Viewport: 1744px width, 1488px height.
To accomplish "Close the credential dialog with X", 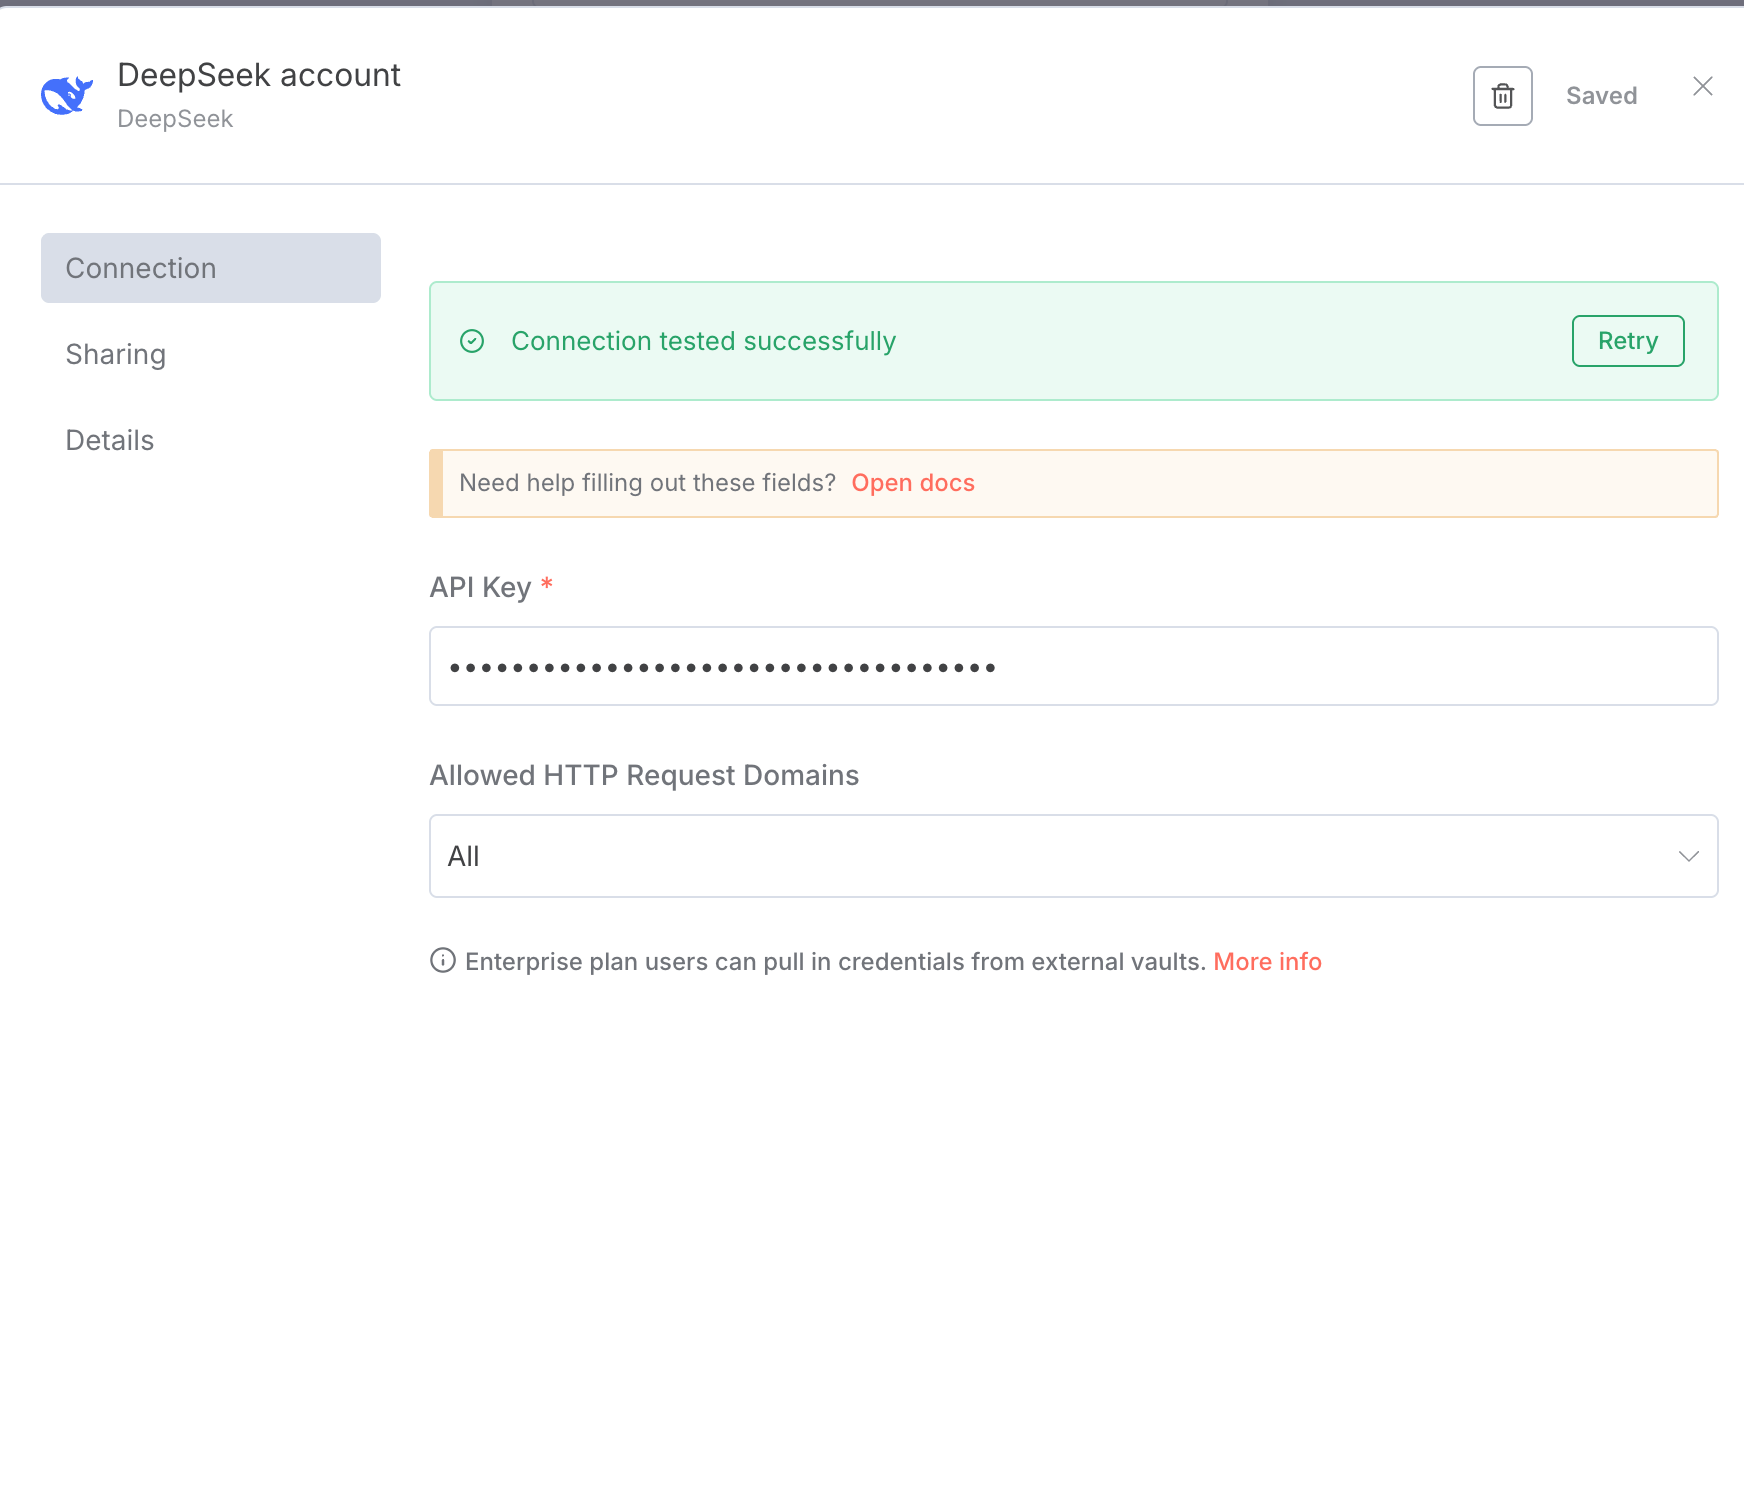I will (x=1702, y=87).
